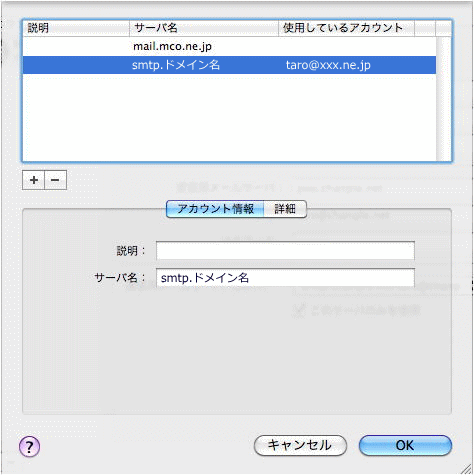This screenshot has width=474, height=475.
Task: Add a new SMTP server with plus button
Action: [x=33, y=180]
